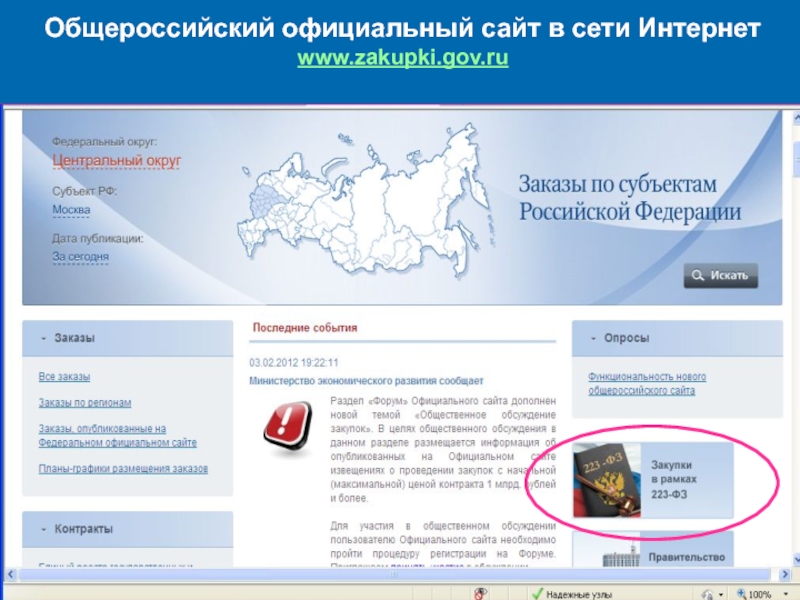The image size is (800, 600).
Task: Click the 100% zoom level button
Action: point(754,594)
